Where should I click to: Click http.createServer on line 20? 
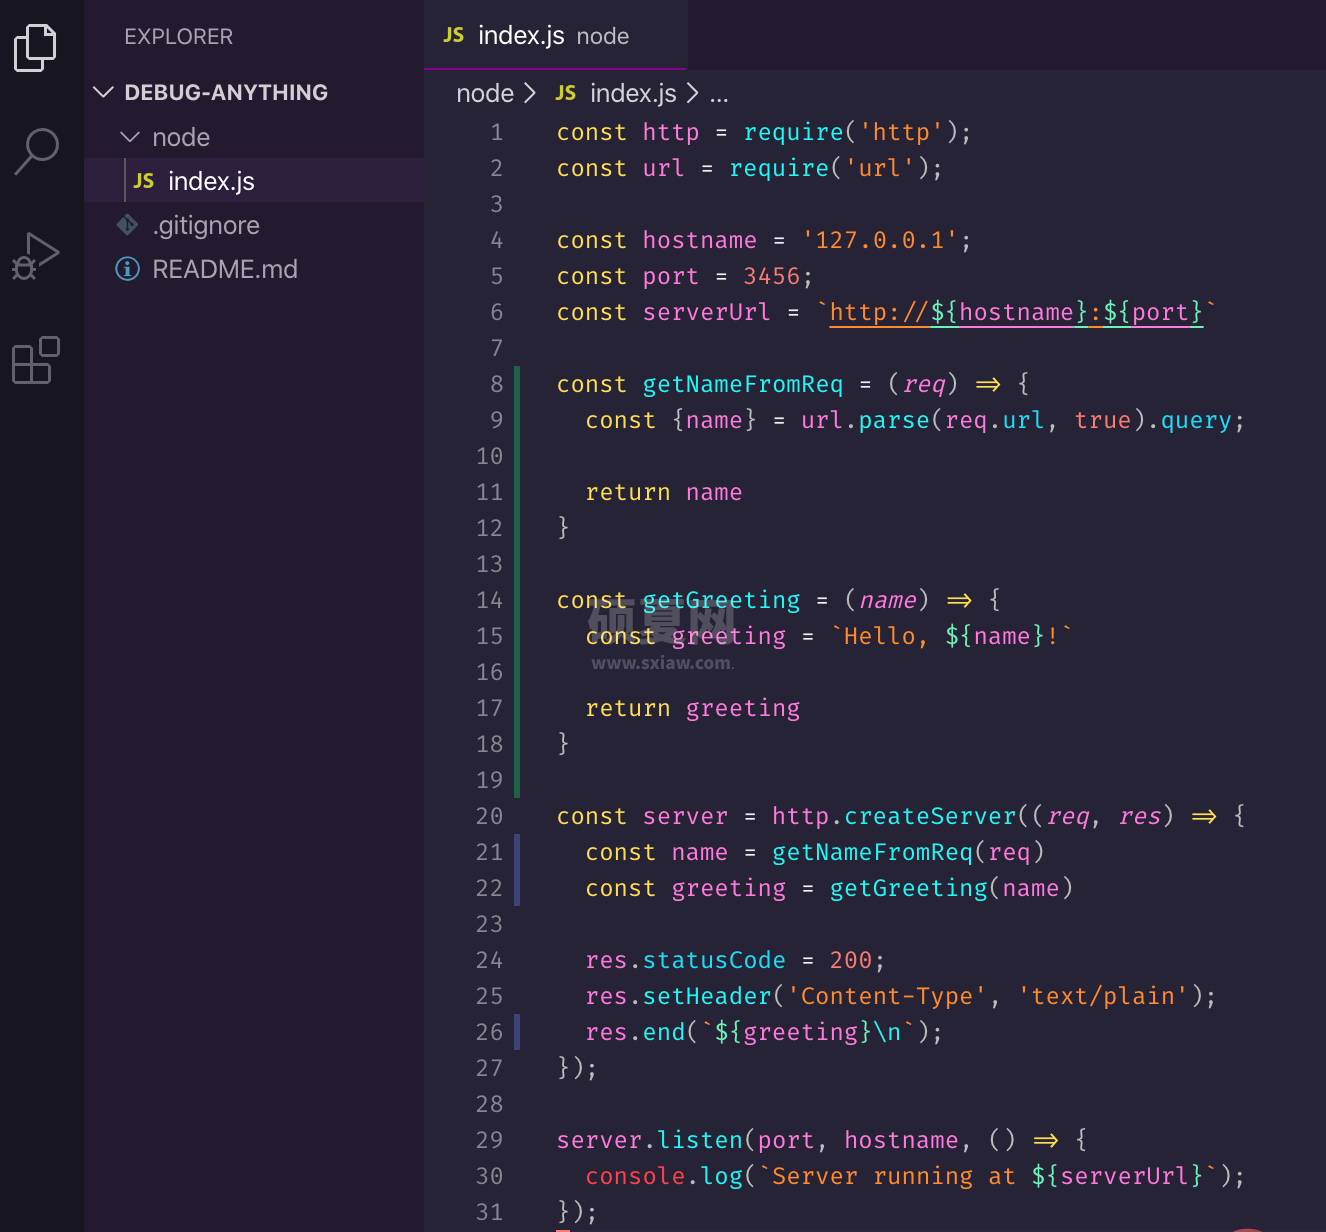[x=894, y=816]
